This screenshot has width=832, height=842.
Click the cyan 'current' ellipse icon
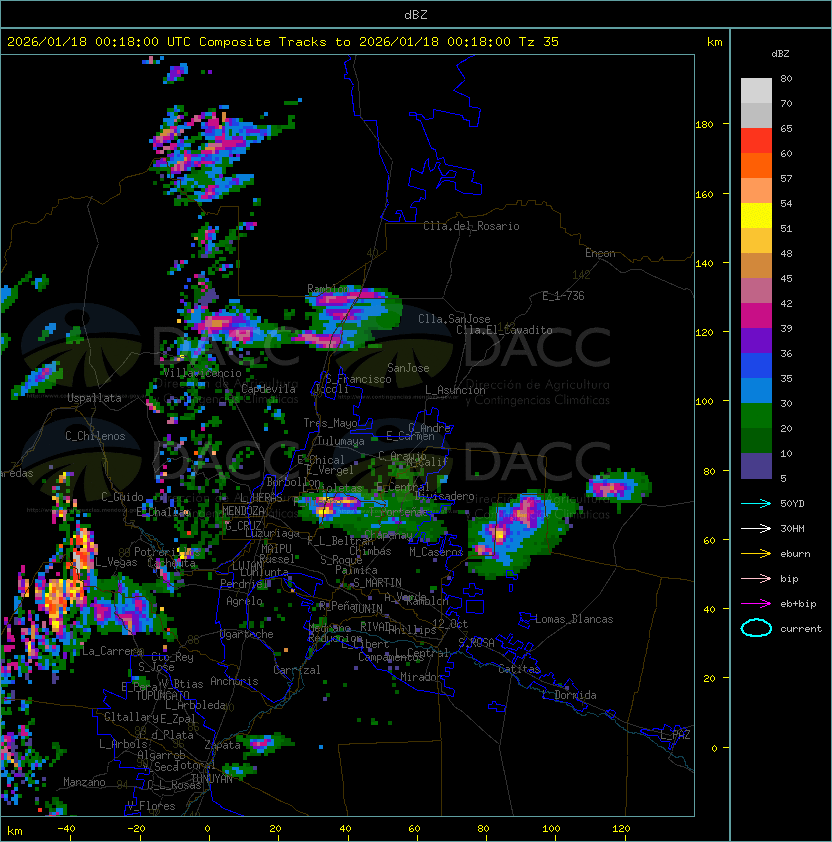click(x=756, y=628)
